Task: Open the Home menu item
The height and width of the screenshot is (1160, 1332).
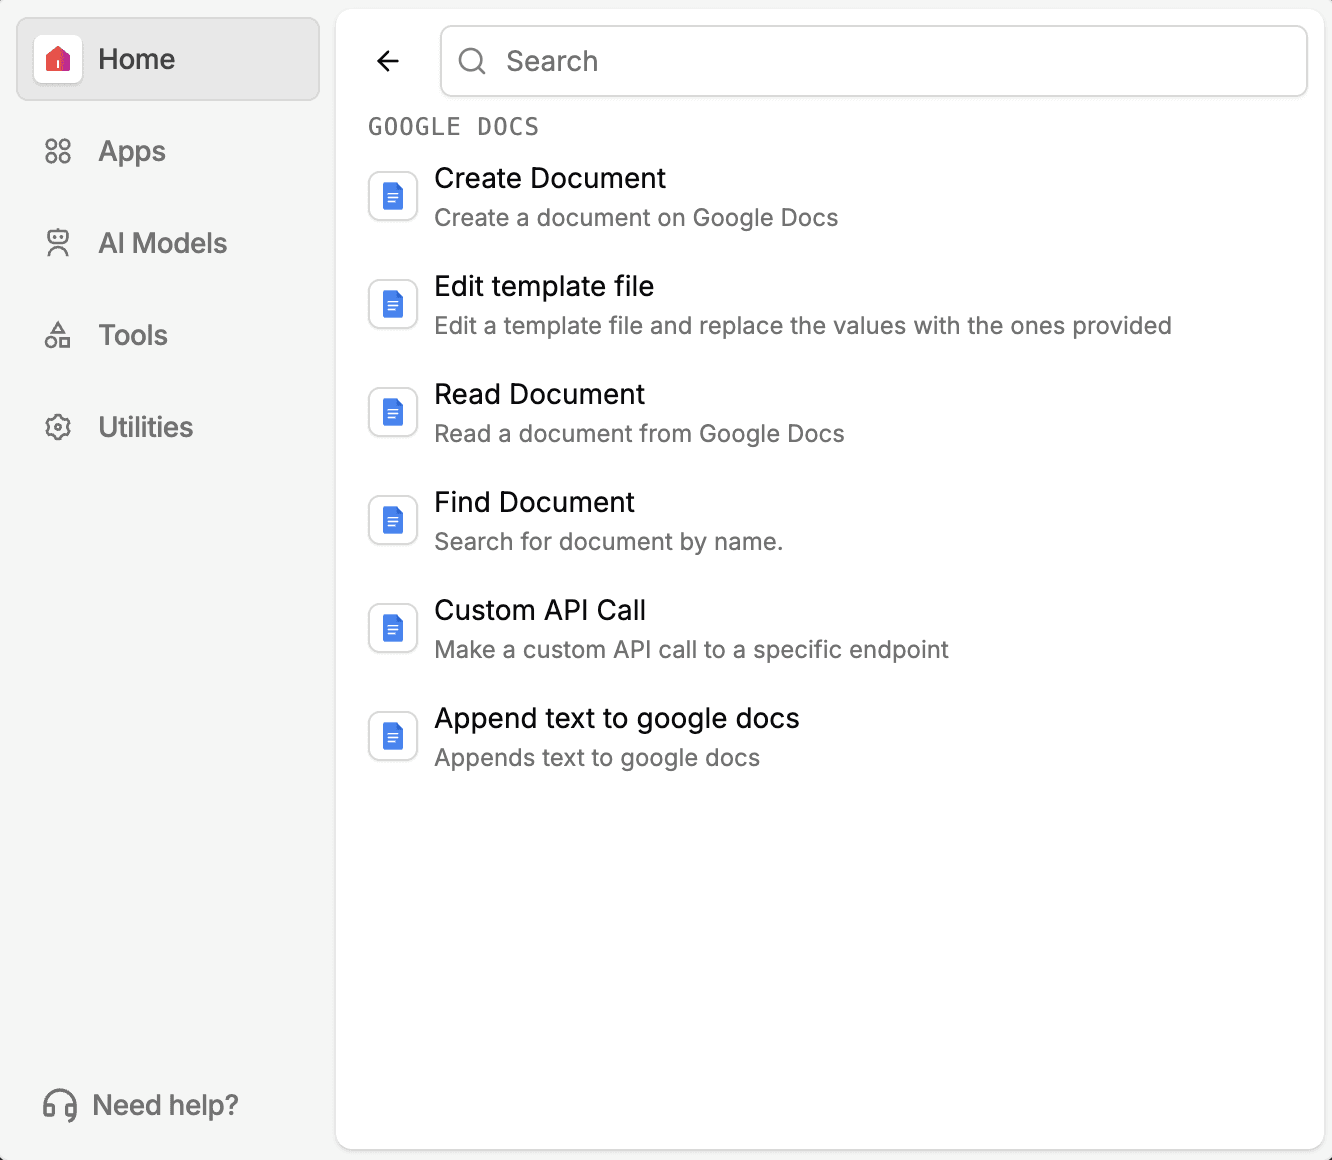Action: [x=168, y=59]
